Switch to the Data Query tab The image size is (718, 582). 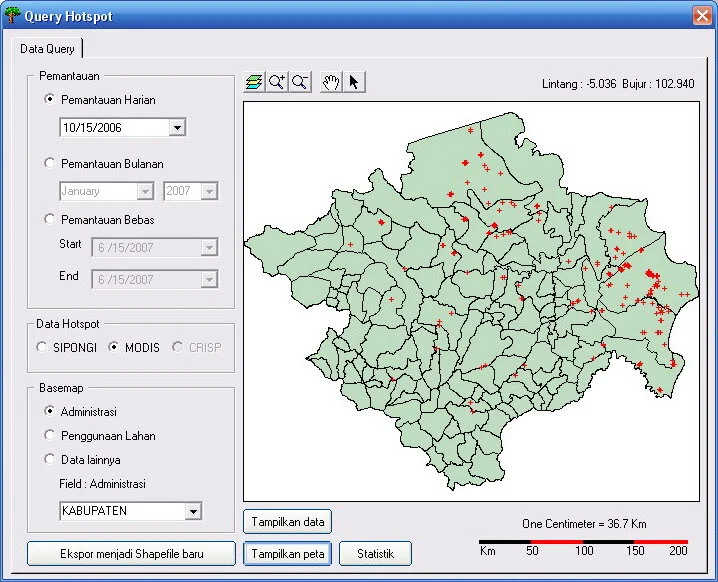47,48
